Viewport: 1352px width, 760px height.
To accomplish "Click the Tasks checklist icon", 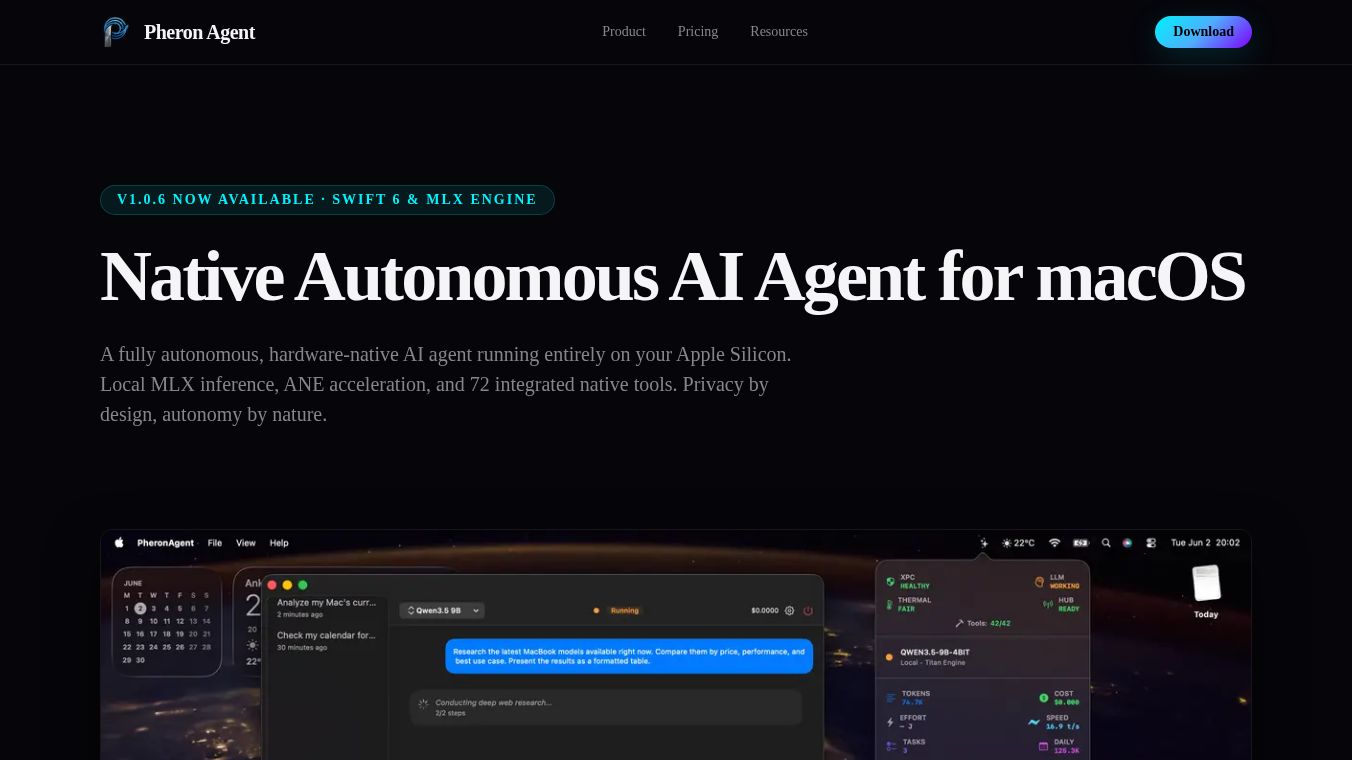I will pos(891,746).
